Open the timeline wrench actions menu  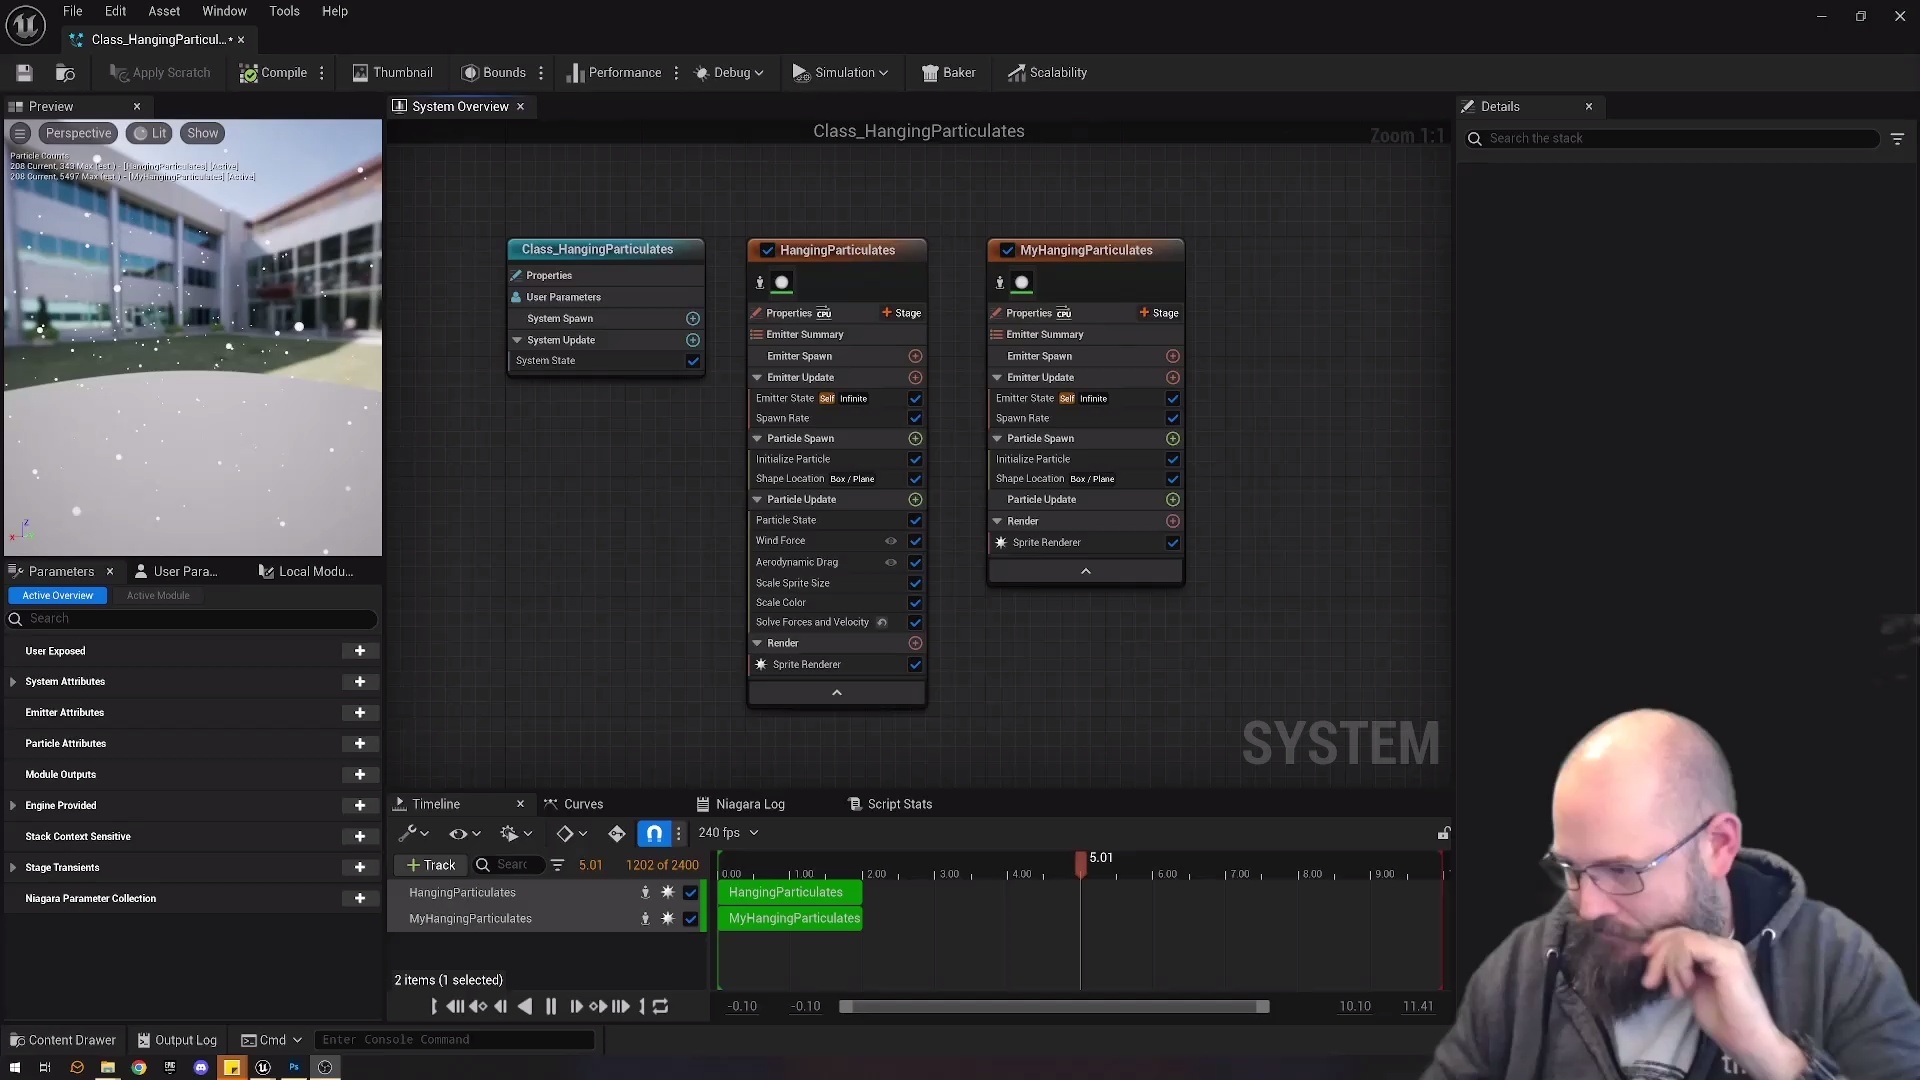coord(413,833)
